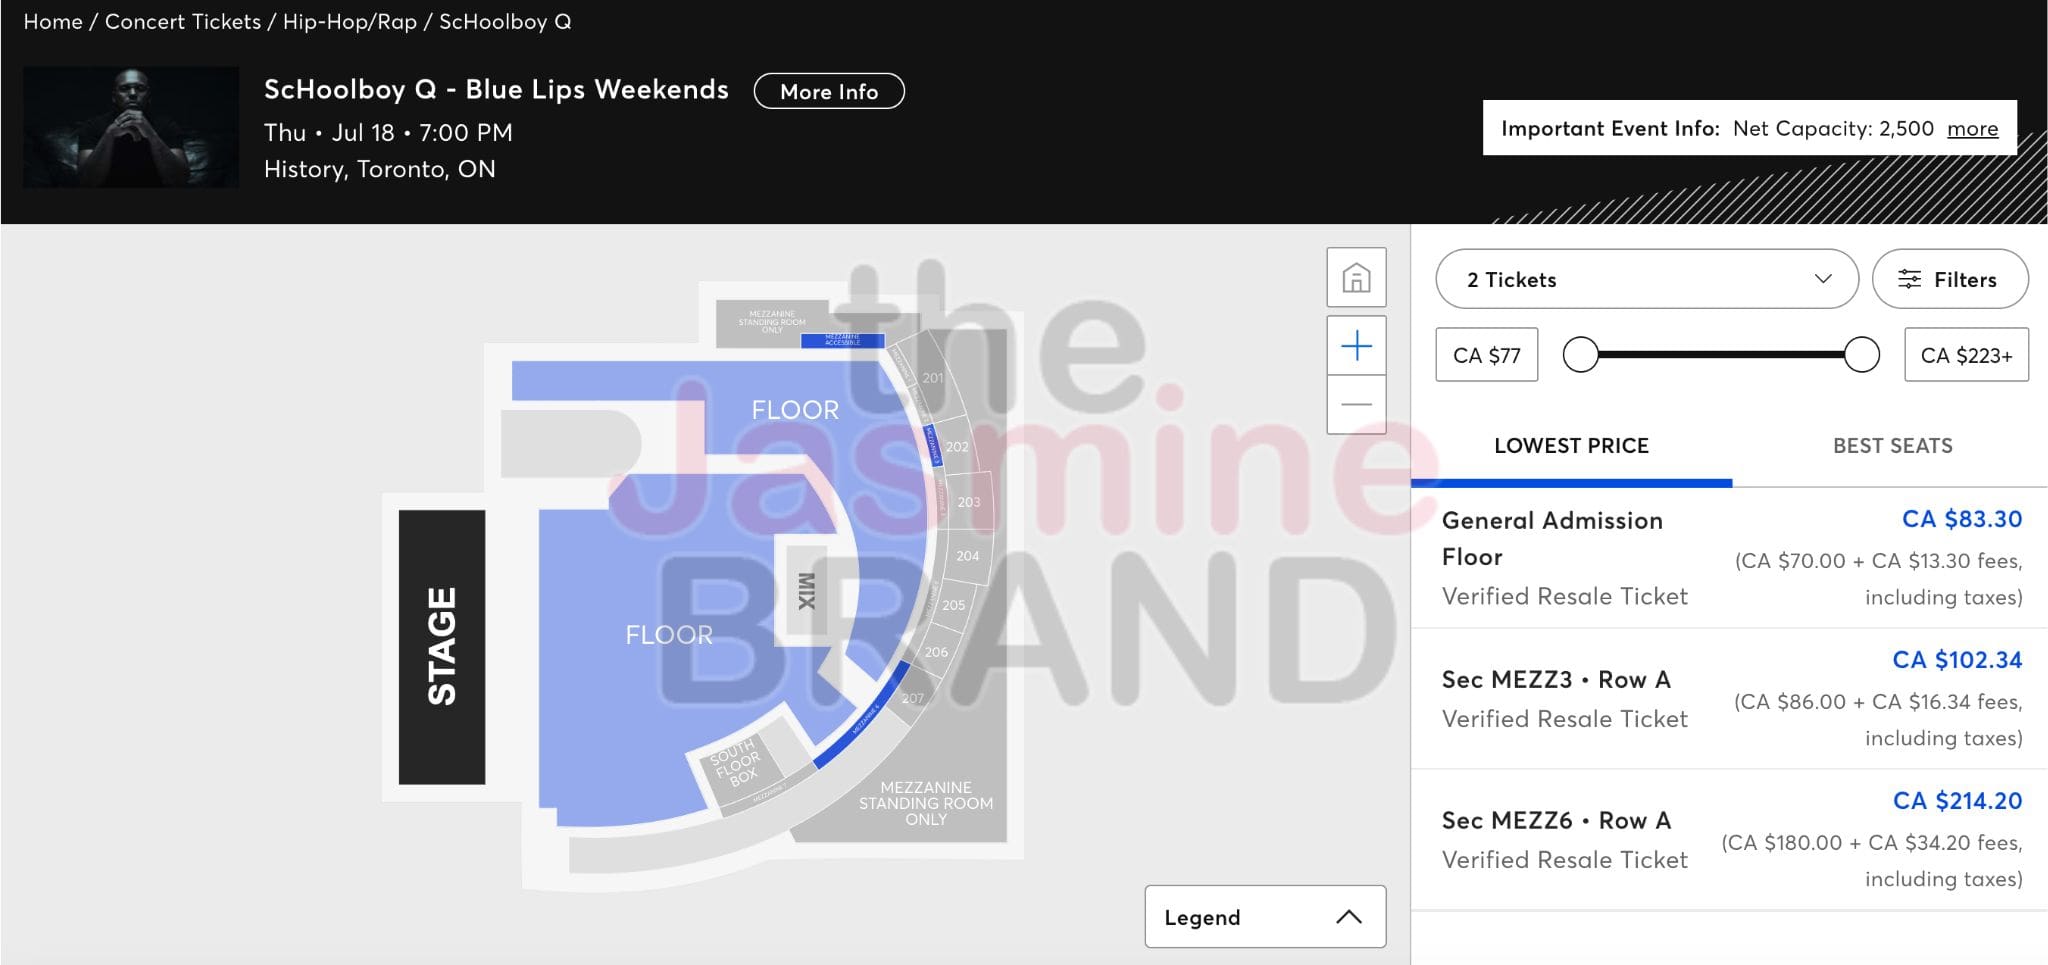Choose the General Admission Floor listing
Screen dimensions: 2048x965
[x=1730, y=558]
